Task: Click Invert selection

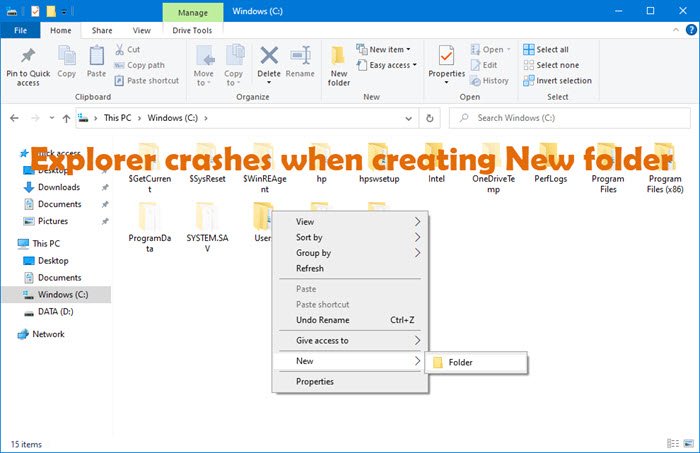Action: click(557, 81)
